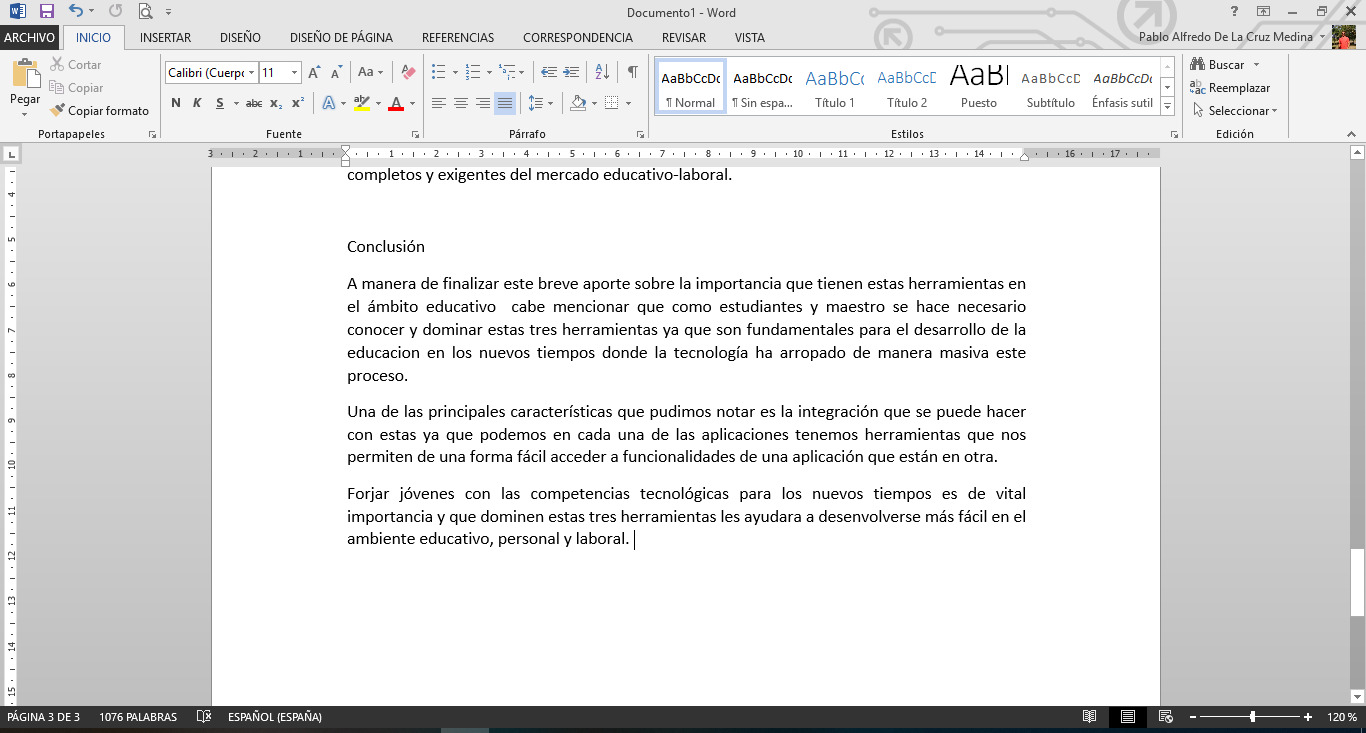Switch to Read Mode view
This screenshot has width=1366, height=733.
coord(1090,717)
